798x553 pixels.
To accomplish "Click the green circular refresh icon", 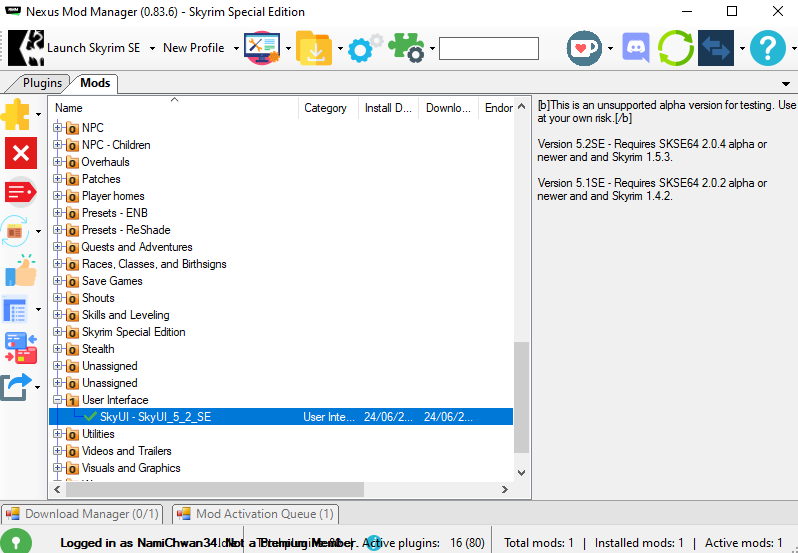I will click(676, 48).
